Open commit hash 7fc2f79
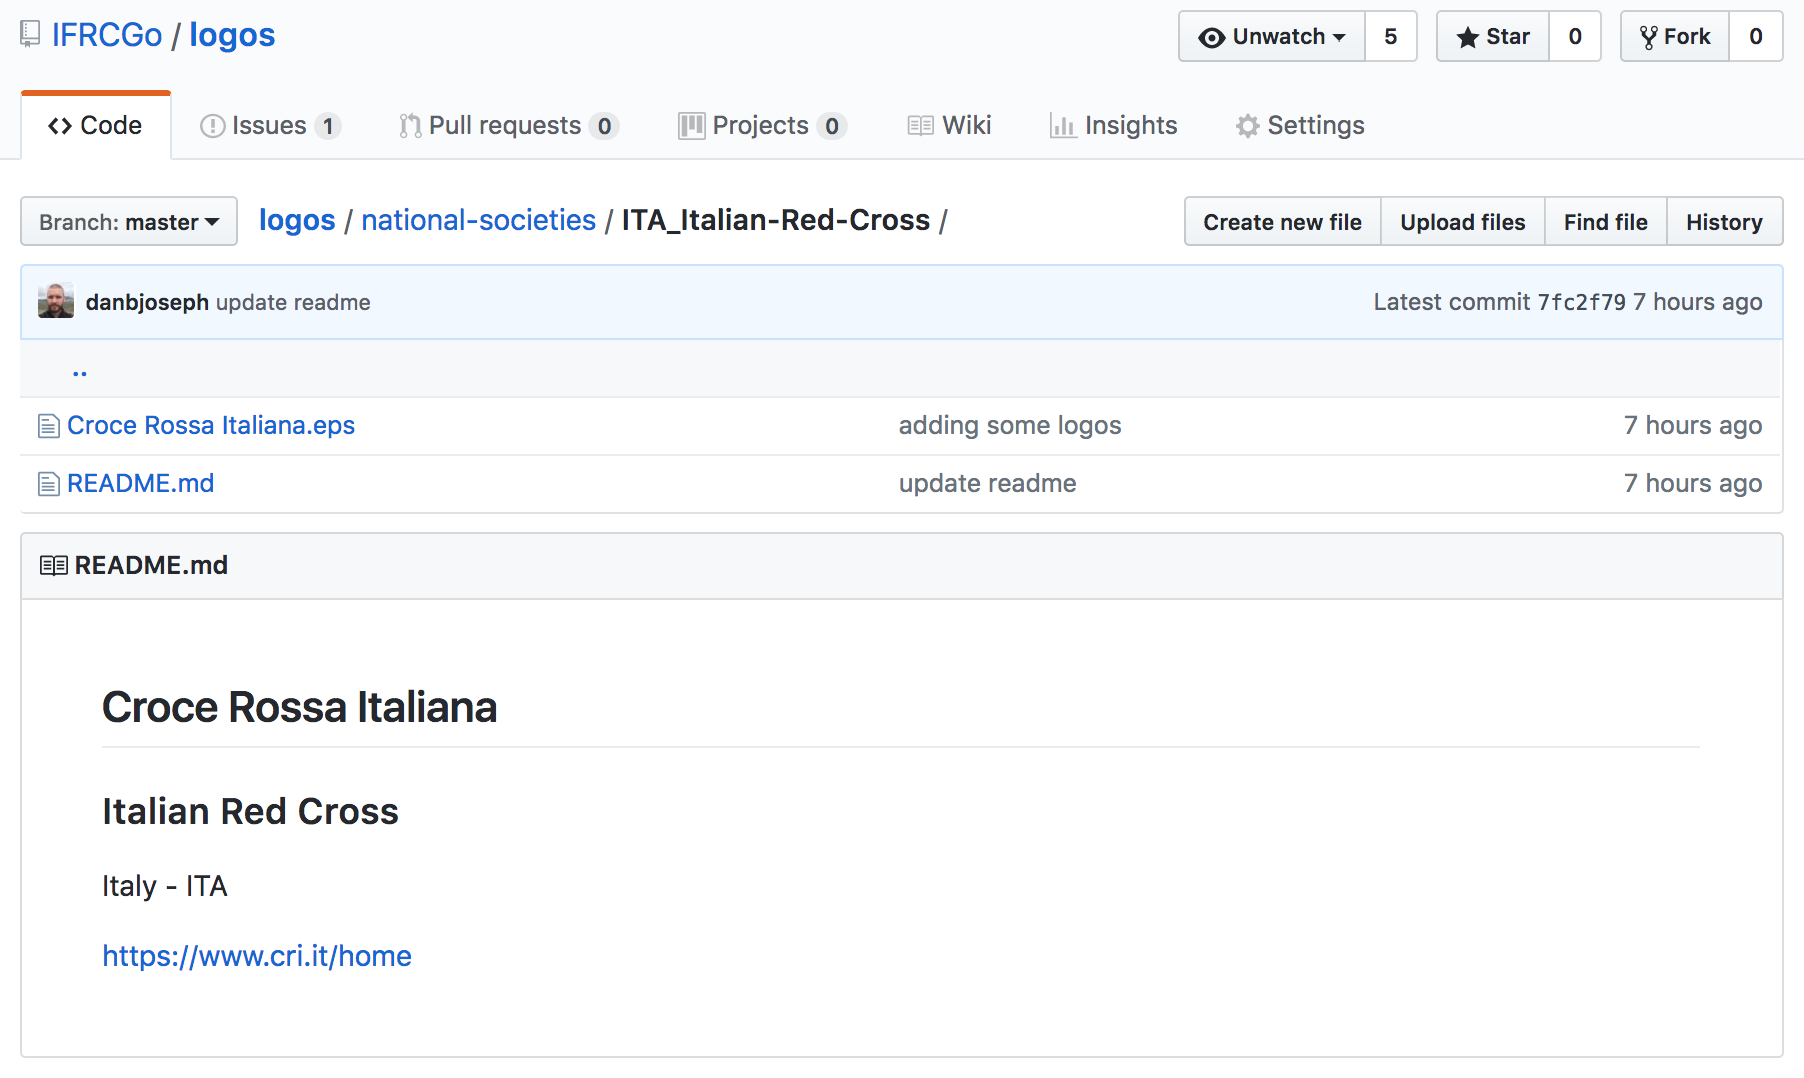This screenshot has width=1804, height=1078. [x=1582, y=302]
